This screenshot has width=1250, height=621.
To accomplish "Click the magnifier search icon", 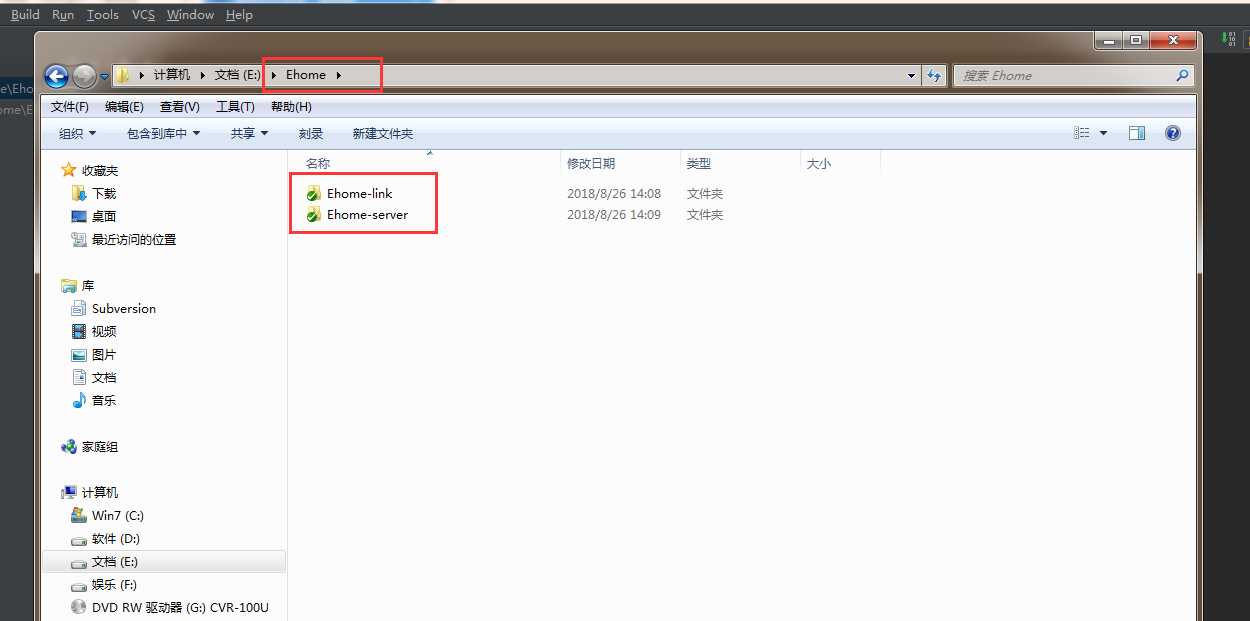I will point(1183,75).
